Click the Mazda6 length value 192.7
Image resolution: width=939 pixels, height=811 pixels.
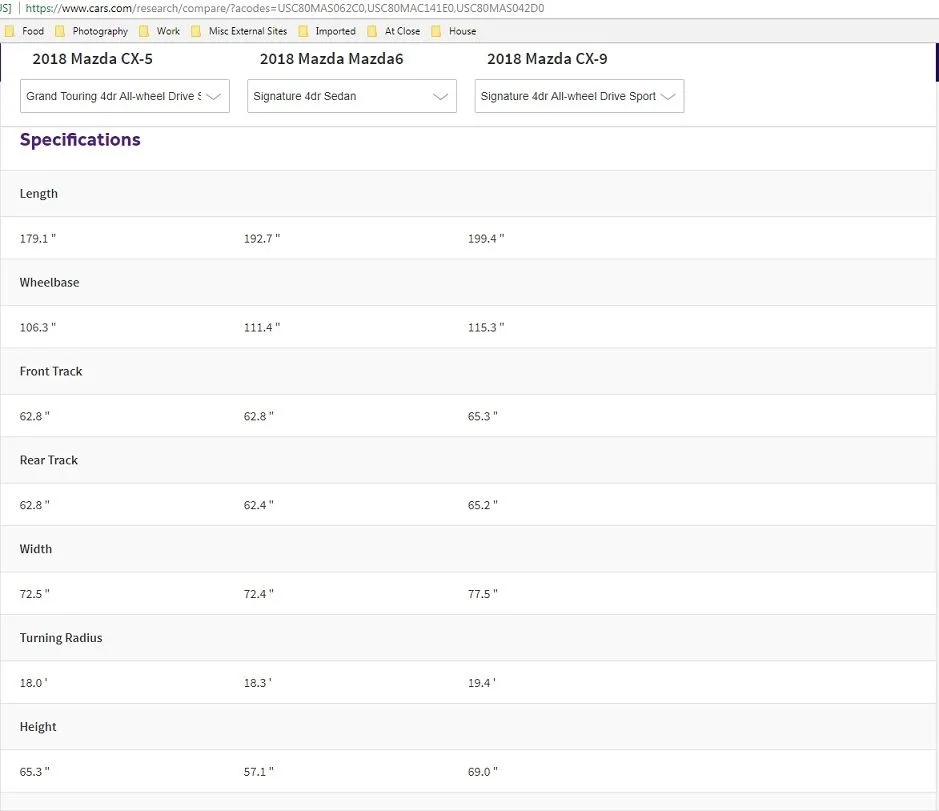tap(261, 239)
